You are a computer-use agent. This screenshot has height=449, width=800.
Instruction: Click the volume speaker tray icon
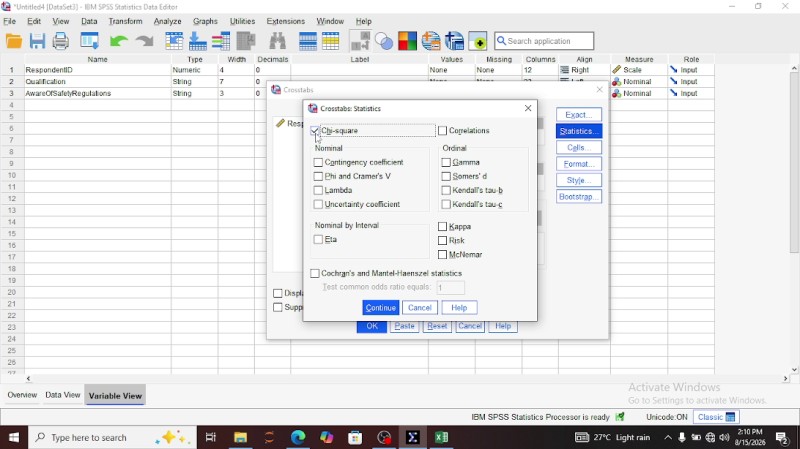[x=724, y=437]
